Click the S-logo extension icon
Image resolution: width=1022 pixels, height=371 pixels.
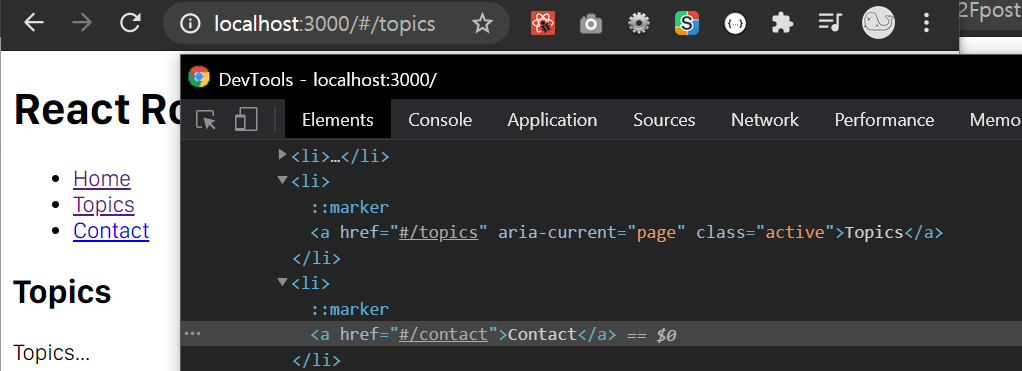pyautogui.click(x=687, y=23)
